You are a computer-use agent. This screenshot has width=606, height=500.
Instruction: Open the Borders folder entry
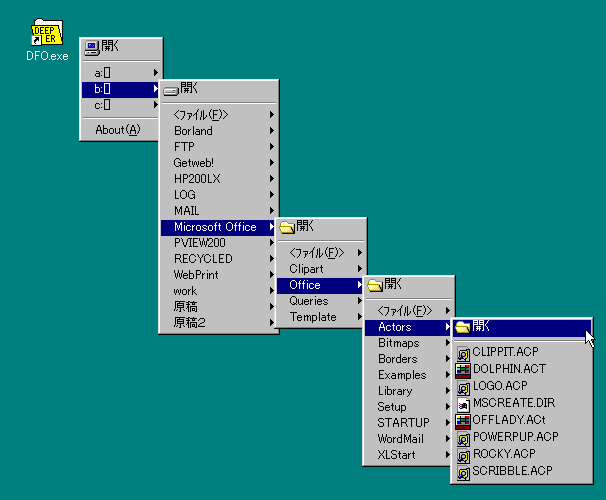pos(409,359)
